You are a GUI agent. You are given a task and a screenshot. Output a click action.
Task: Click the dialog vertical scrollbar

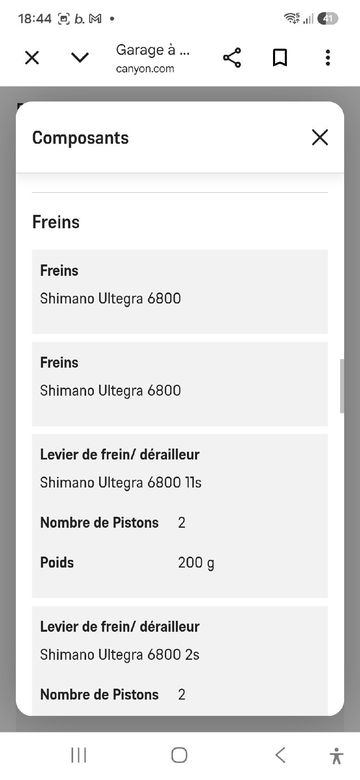tap(342, 386)
